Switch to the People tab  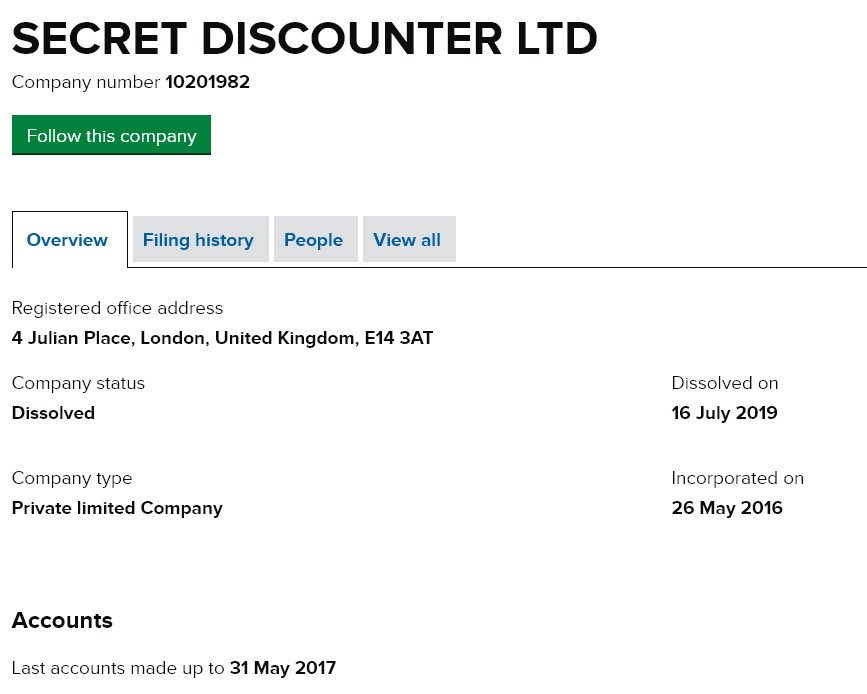313,240
